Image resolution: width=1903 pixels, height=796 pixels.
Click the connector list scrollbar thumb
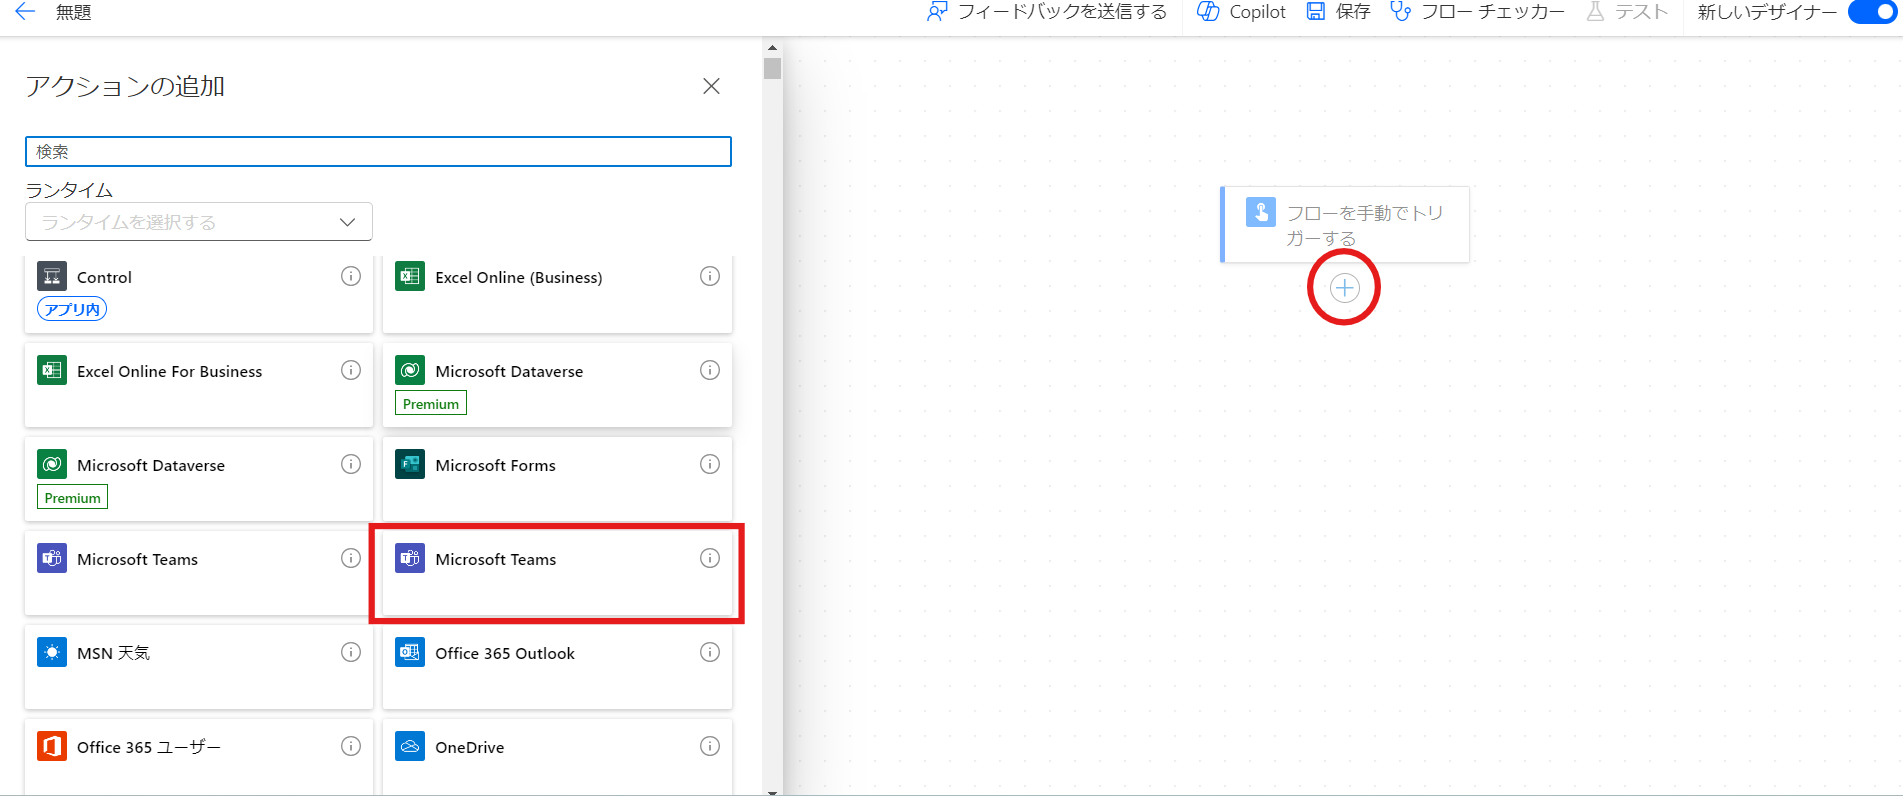(772, 68)
